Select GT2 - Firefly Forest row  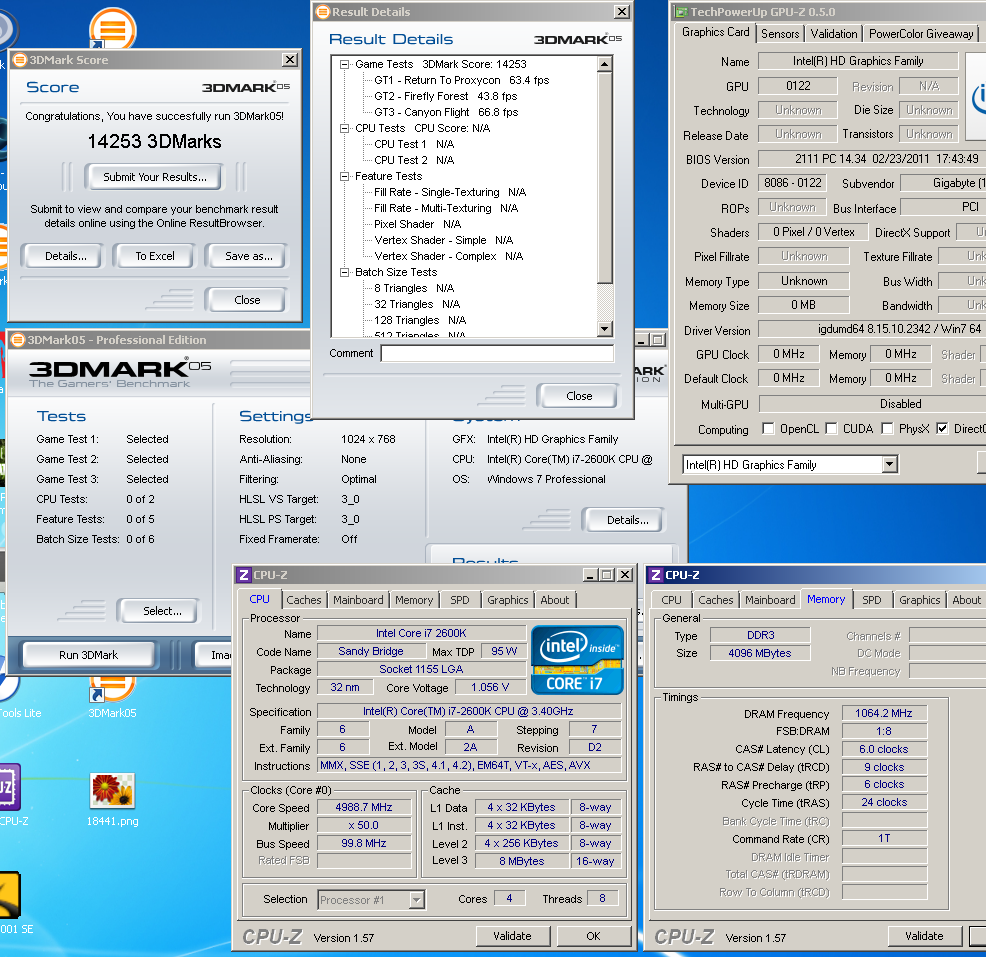click(x=446, y=96)
